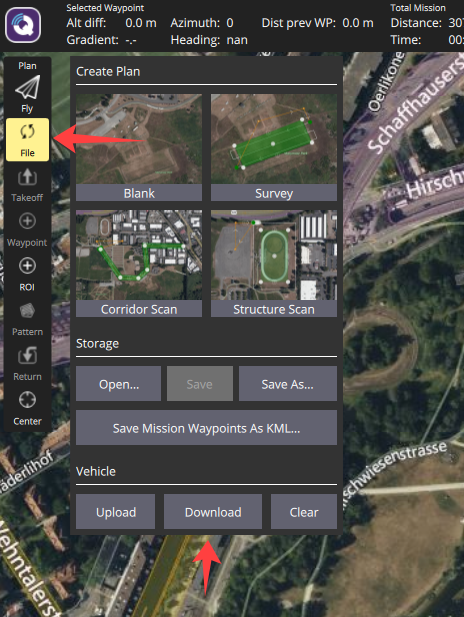Select the Structure Scan plan template
464x617 pixels.
274,263
